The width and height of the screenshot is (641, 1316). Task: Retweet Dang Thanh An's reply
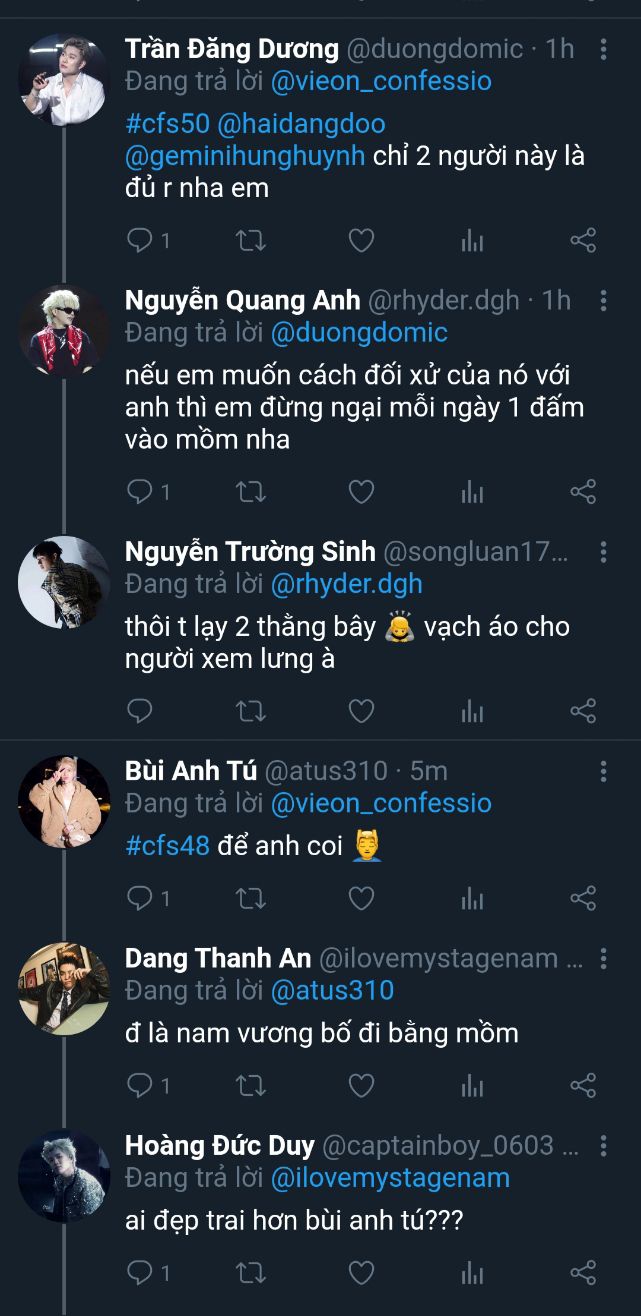tap(250, 1085)
